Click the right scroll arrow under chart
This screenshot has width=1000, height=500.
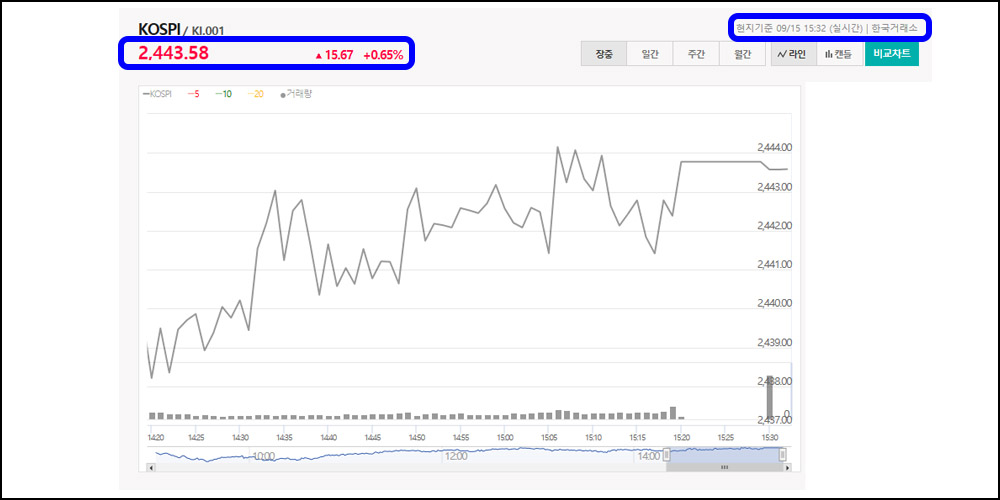(x=788, y=467)
